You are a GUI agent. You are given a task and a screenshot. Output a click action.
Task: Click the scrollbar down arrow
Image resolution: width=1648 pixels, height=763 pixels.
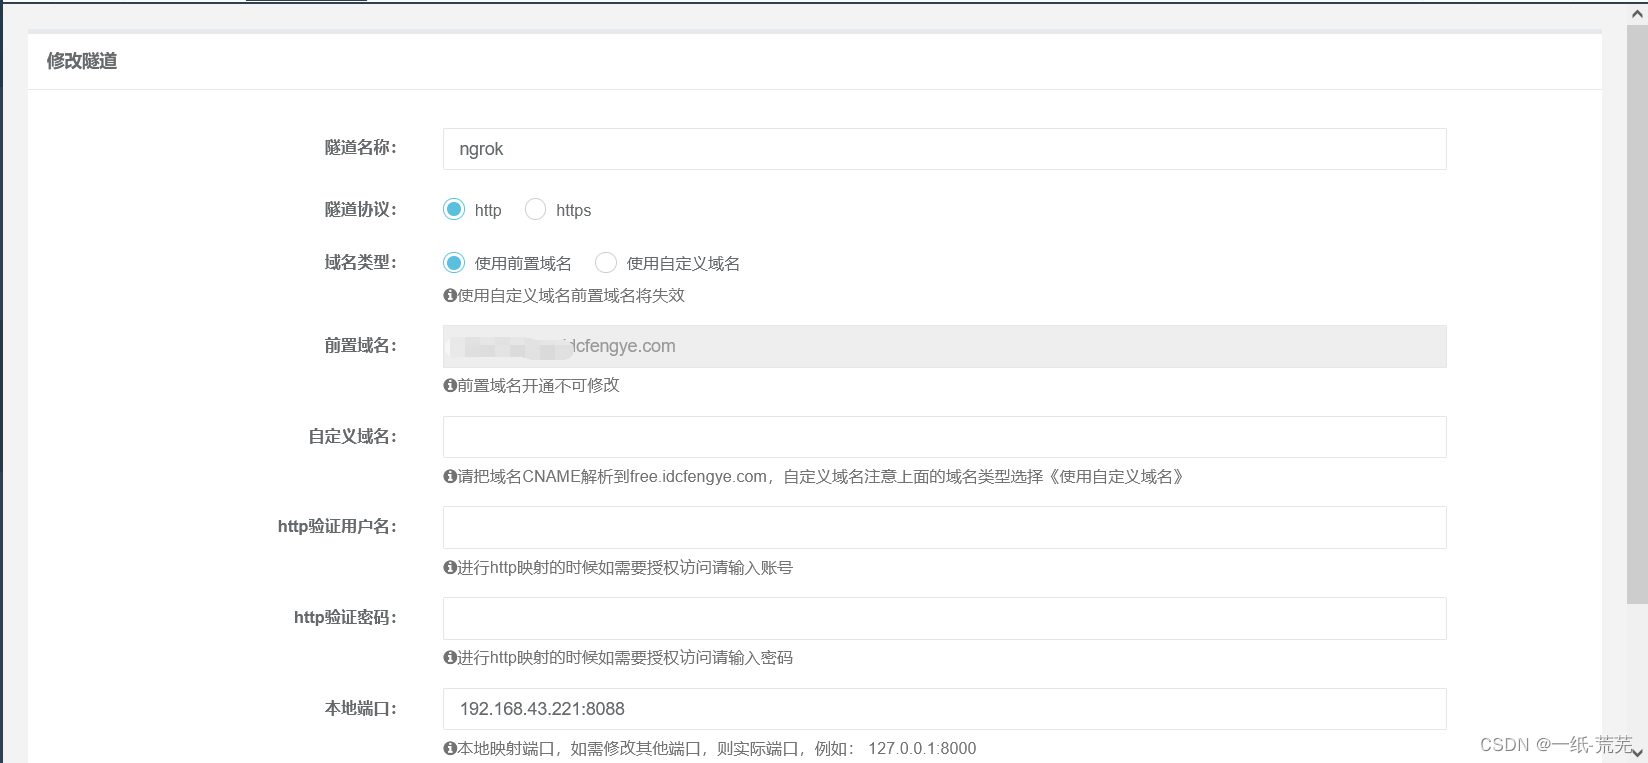1637,753
